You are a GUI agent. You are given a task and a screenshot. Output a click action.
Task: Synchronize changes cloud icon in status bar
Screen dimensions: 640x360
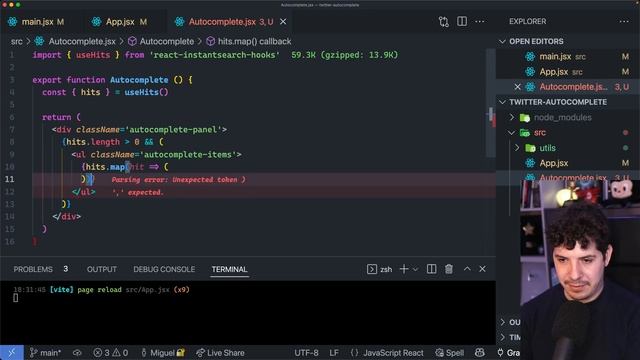[77, 353]
